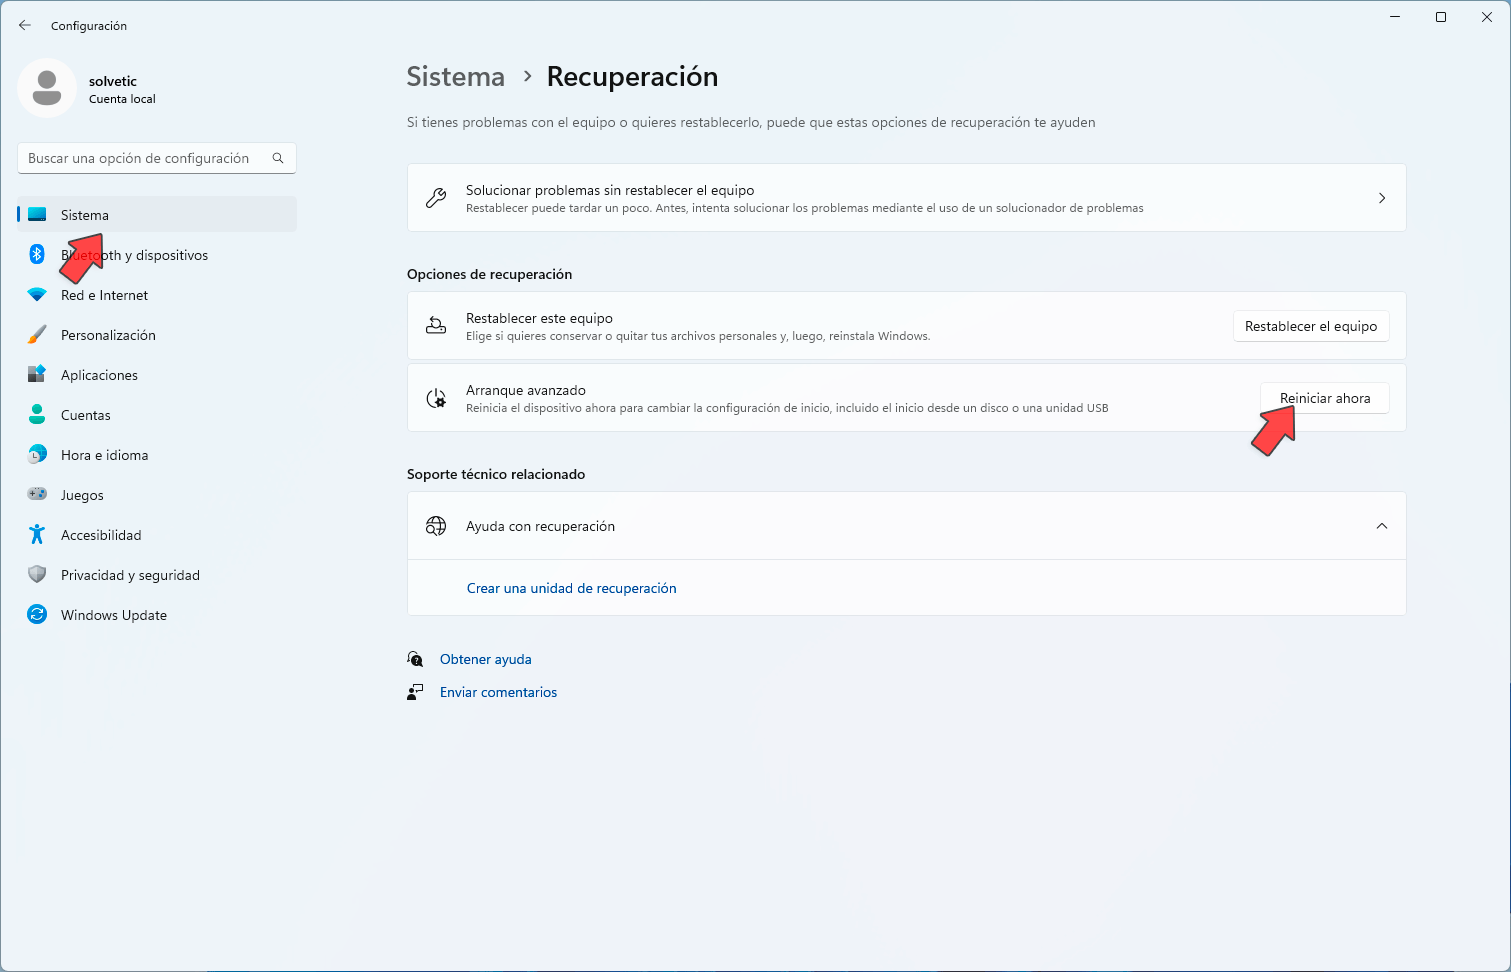Viewport: 1511px width, 972px height.
Task: Click the search magnifier icon
Action: pyautogui.click(x=277, y=158)
